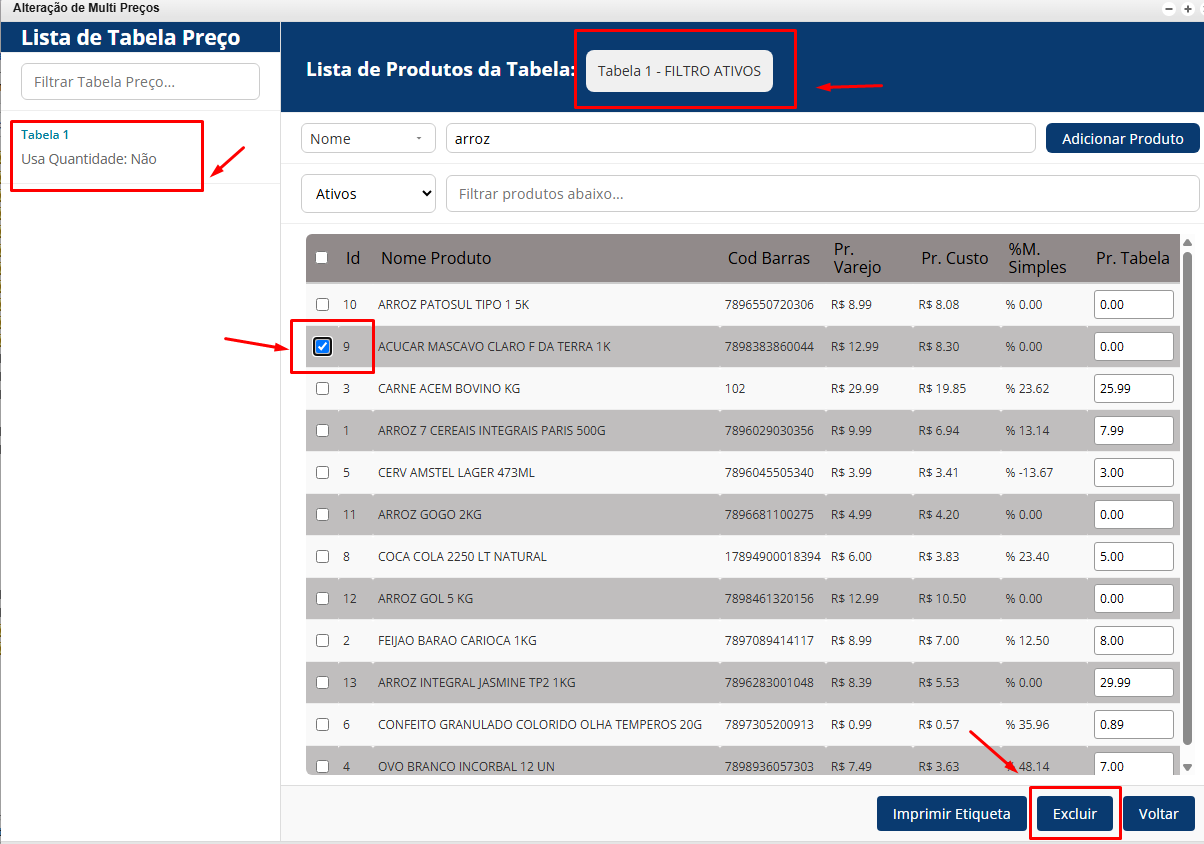Click scrollbar up arrow of product list

tap(1187, 243)
